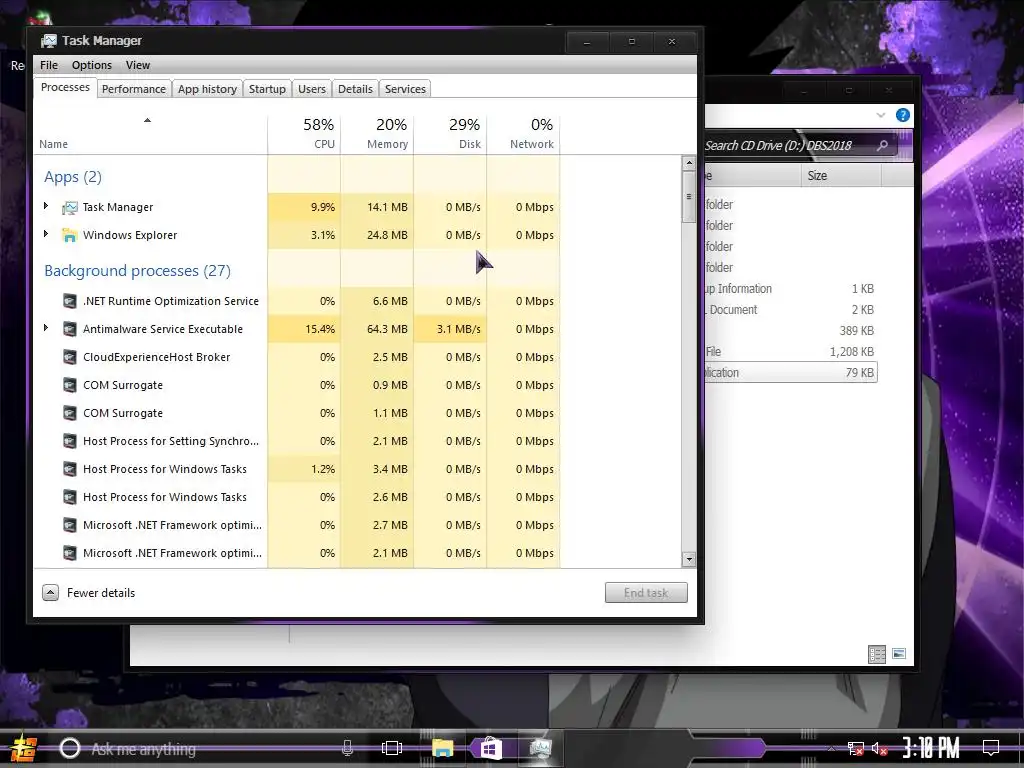Open Task View from taskbar
Image resolution: width=1024 pixels, height=768 pixels.
point(392,748)
